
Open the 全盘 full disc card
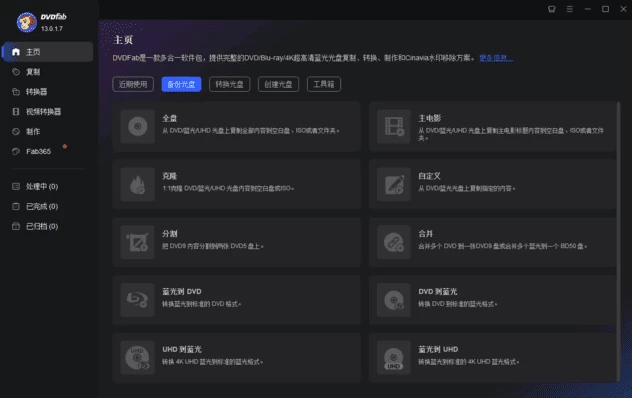coord(237,127)
